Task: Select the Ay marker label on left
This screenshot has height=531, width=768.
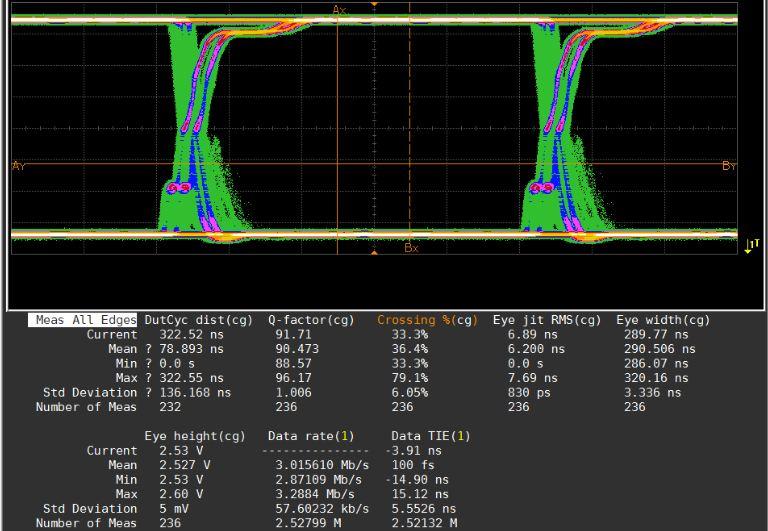Action: point(18,166)
